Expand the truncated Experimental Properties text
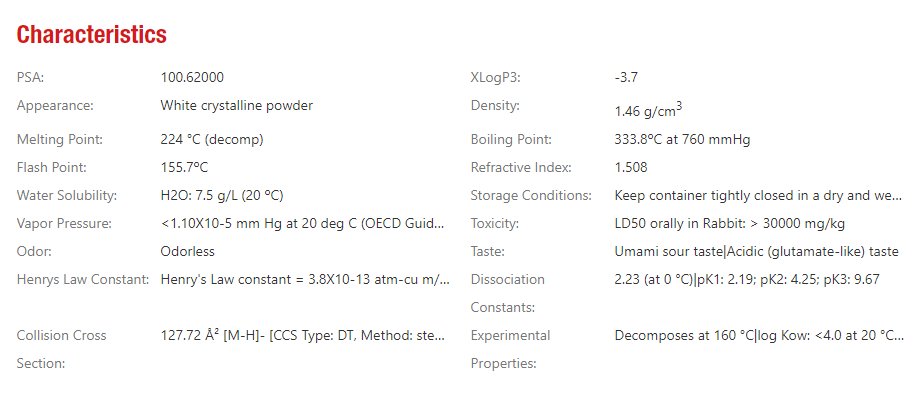This screenshot has width=913, height=397. tap(759, 335)
